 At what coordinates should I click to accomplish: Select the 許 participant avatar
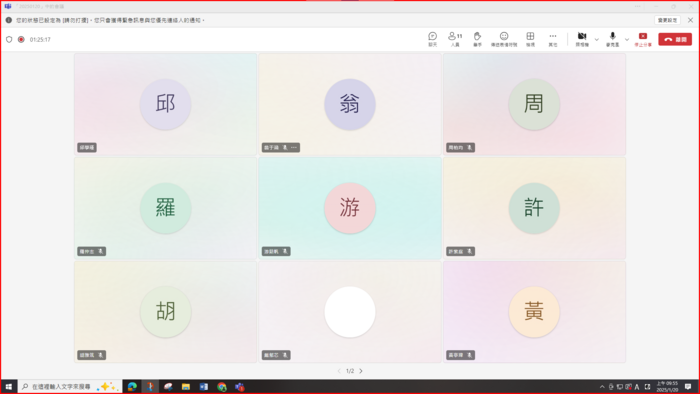(534, 208)
